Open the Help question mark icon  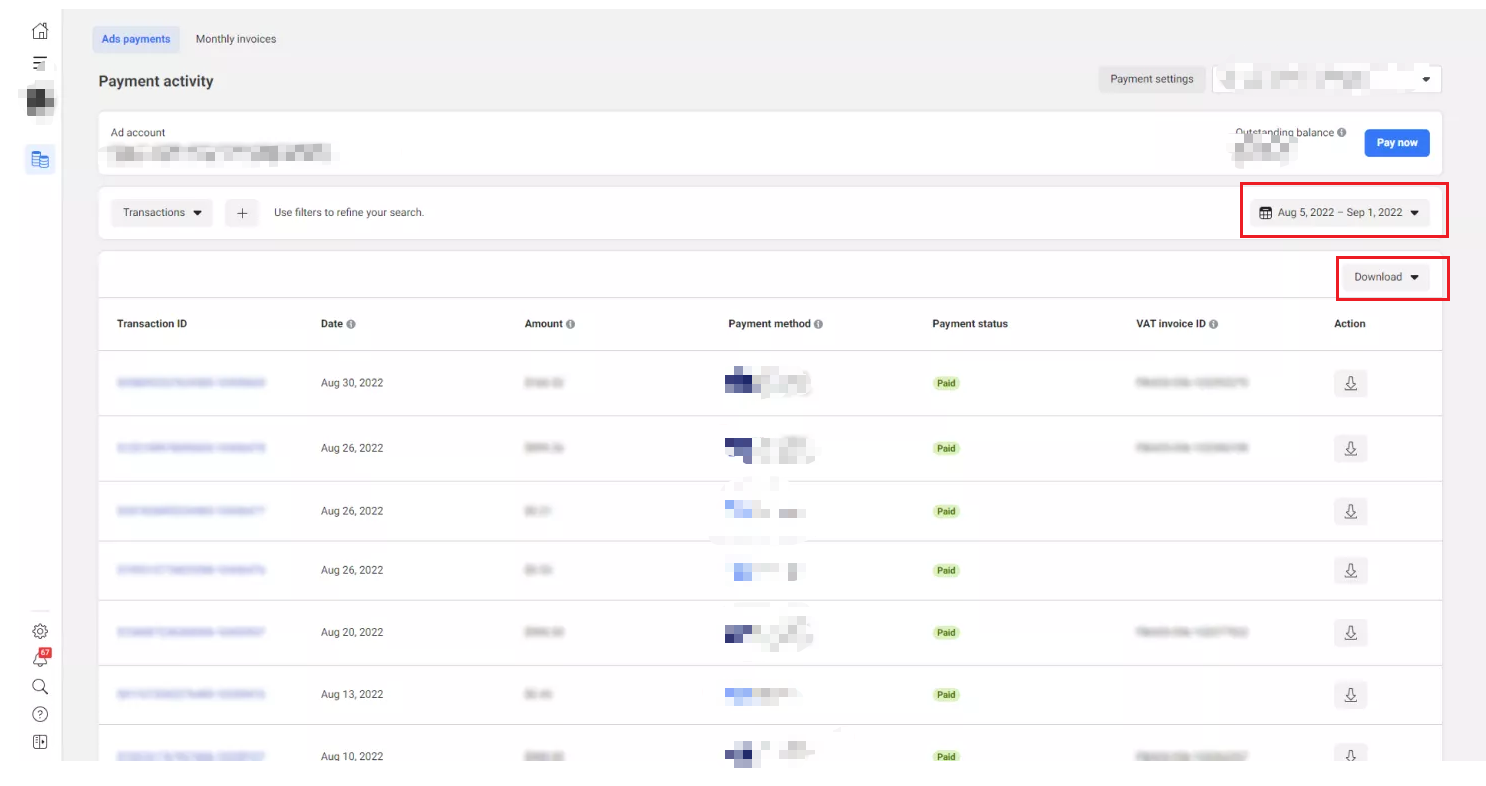(x=40, y=714)
